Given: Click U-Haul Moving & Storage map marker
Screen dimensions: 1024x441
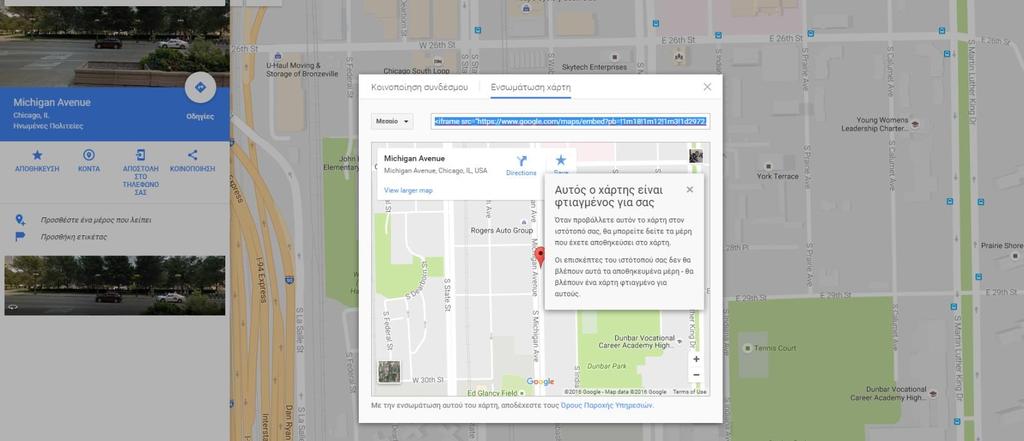Looking at the screenshot, I should click(279, 56).
